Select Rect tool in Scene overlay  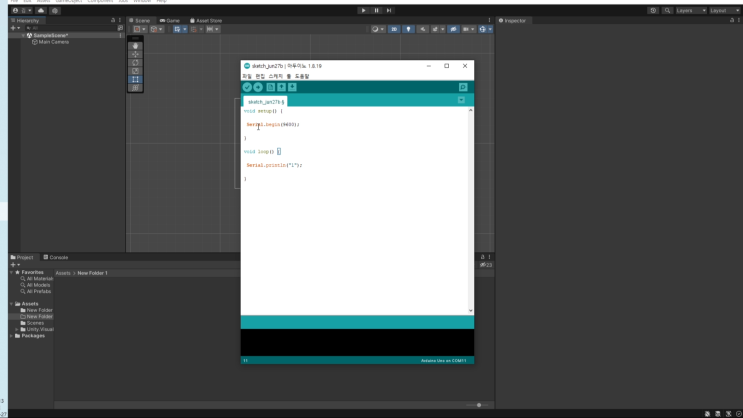pyautogui.click(x=136, y=80)
